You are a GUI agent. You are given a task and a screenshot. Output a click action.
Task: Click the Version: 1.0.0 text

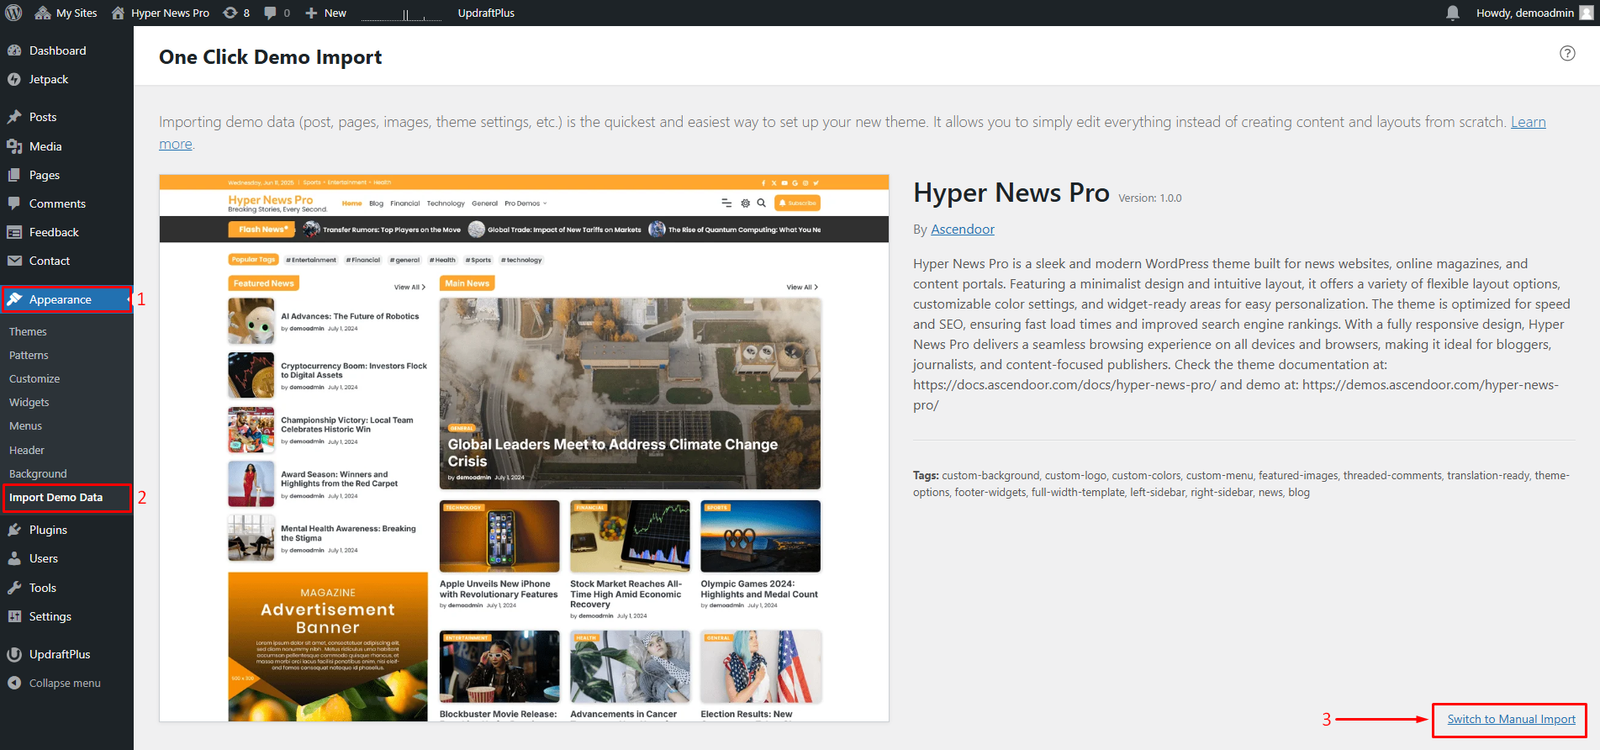[x=1150, y=199]
